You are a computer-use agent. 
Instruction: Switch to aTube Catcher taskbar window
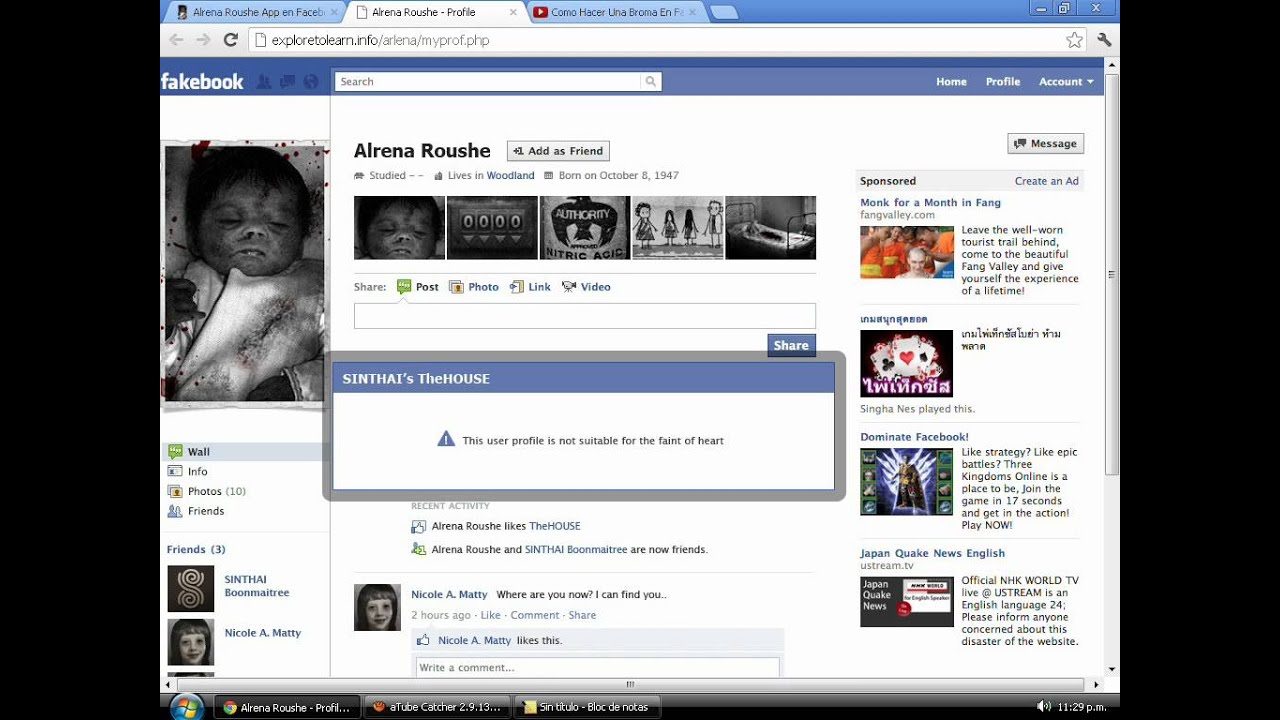click(x=437, y=707)
